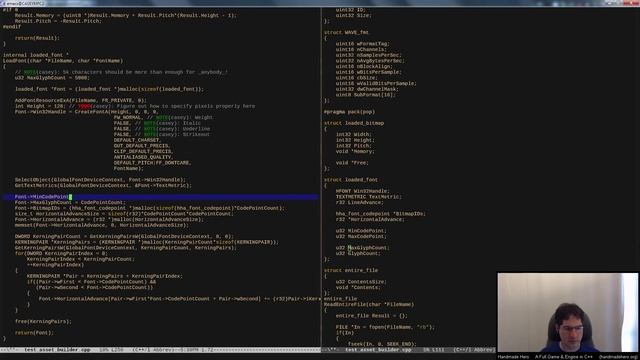Click 'r32 LineAdvance;' field
Viewport: 640px width, 360px height.
pos(360,202)
